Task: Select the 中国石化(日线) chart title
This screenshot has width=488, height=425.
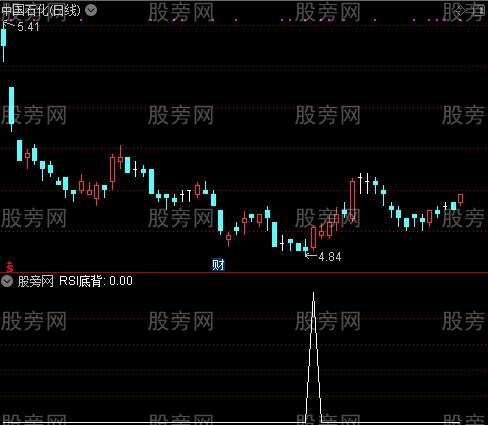Action: [41, 10]
